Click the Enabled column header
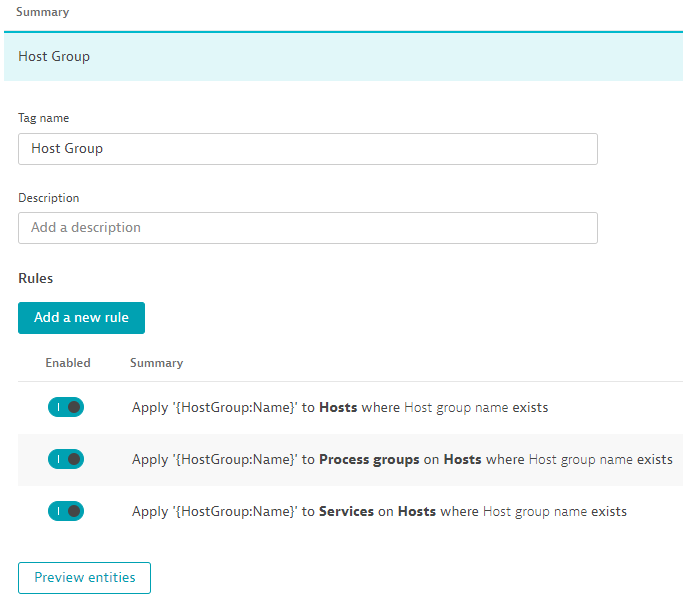 click(68, 363)
